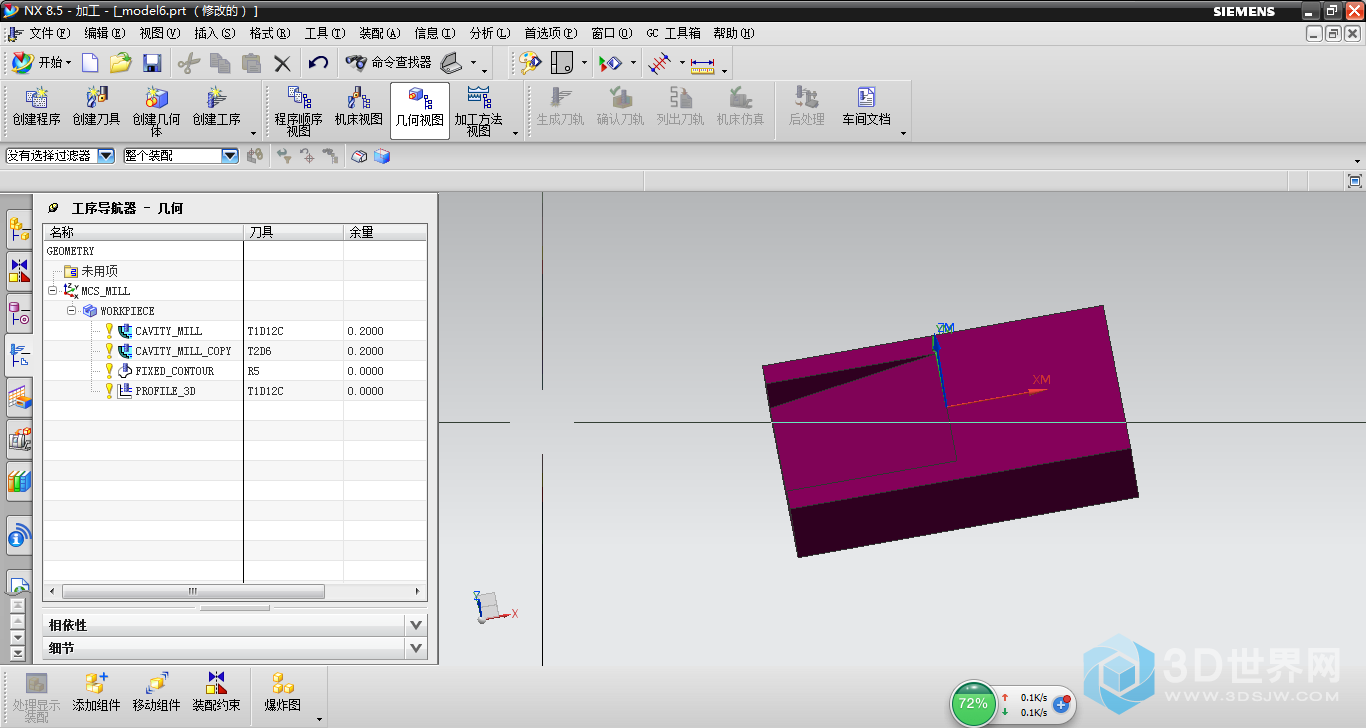Screen dimensions: 1366x728
Task: Click the navigator scrollbar right arrow
Action: (419, 592)
